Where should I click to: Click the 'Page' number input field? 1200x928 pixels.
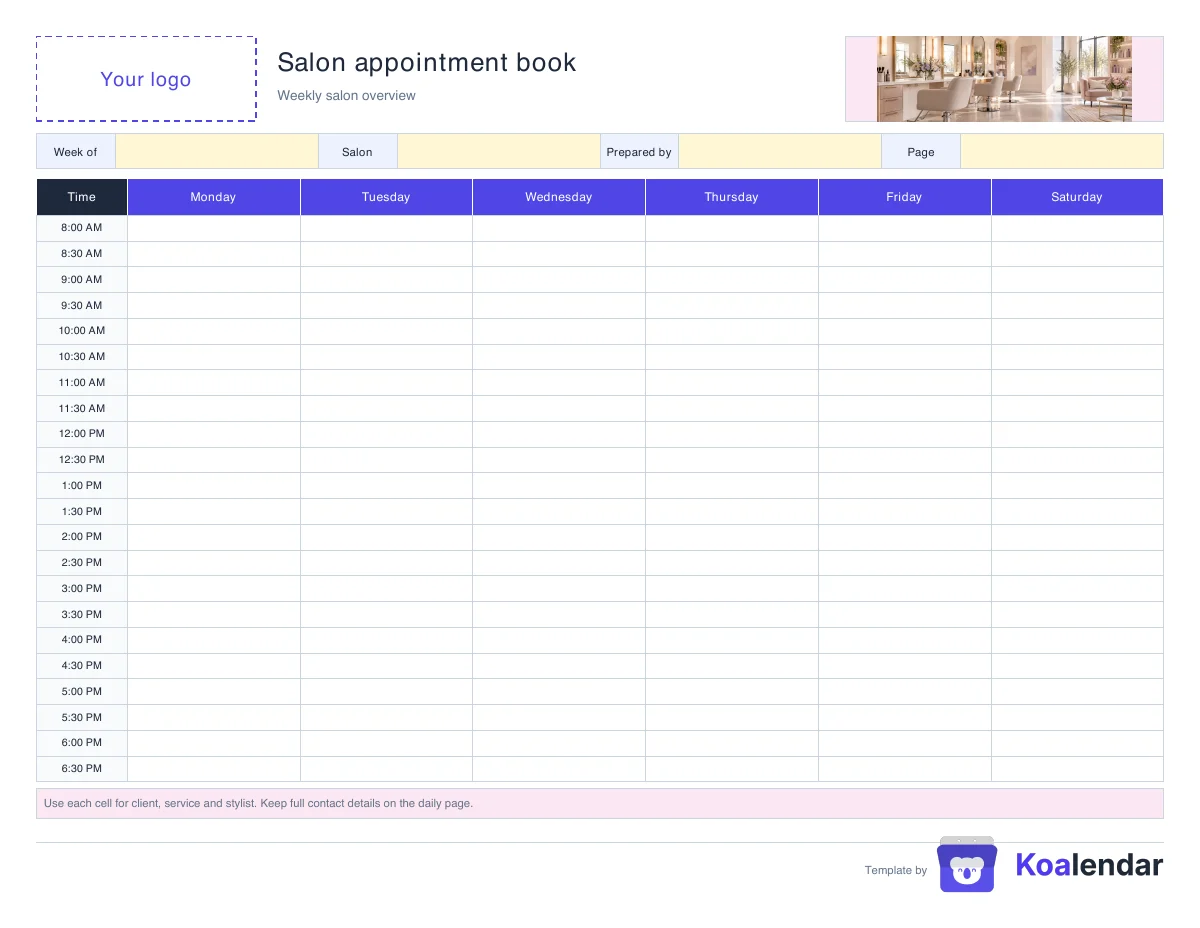(1062, 152)
